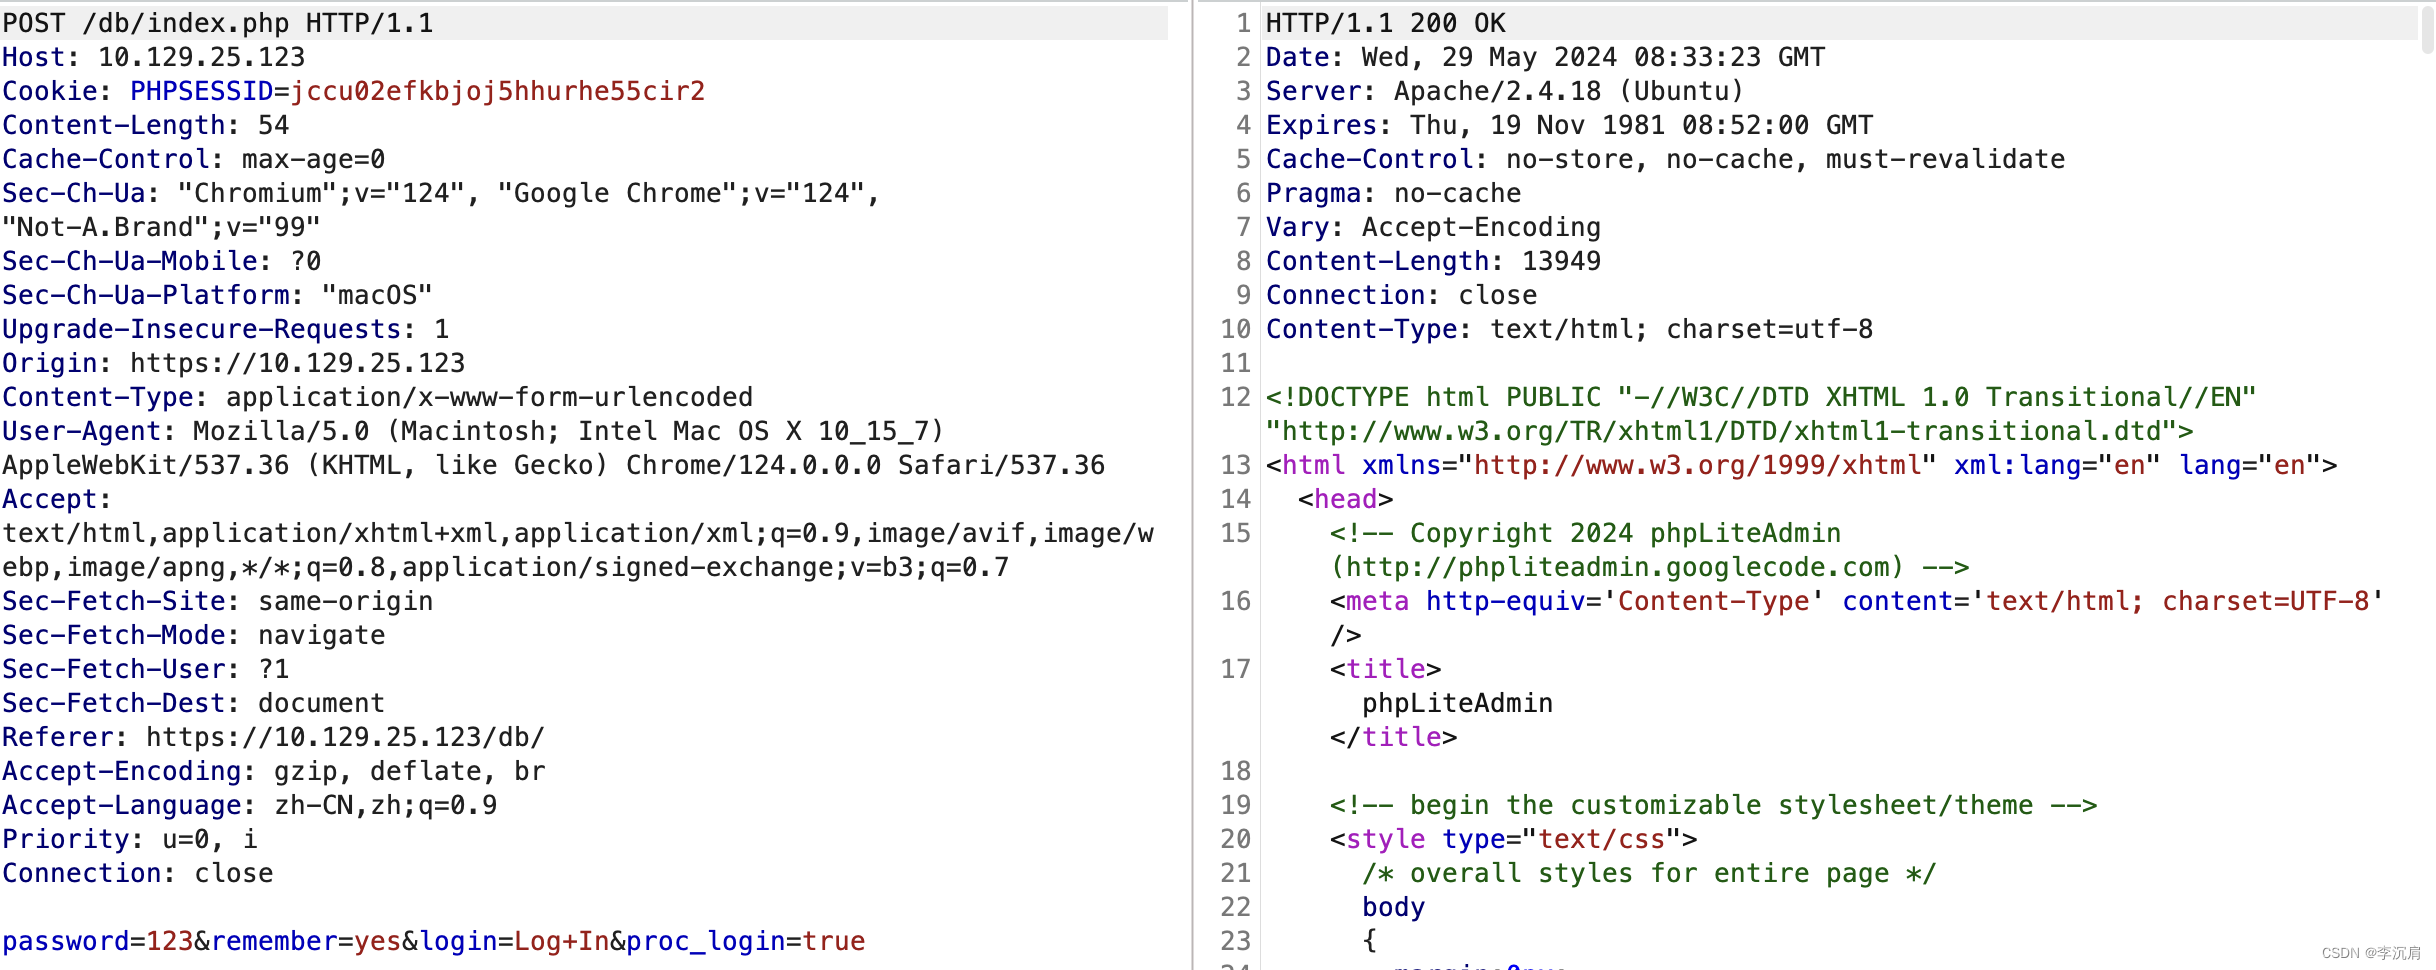Screen dimensions: 2436x970
Task: Click the Accept-Encoding header line
Action: (273, 771)
